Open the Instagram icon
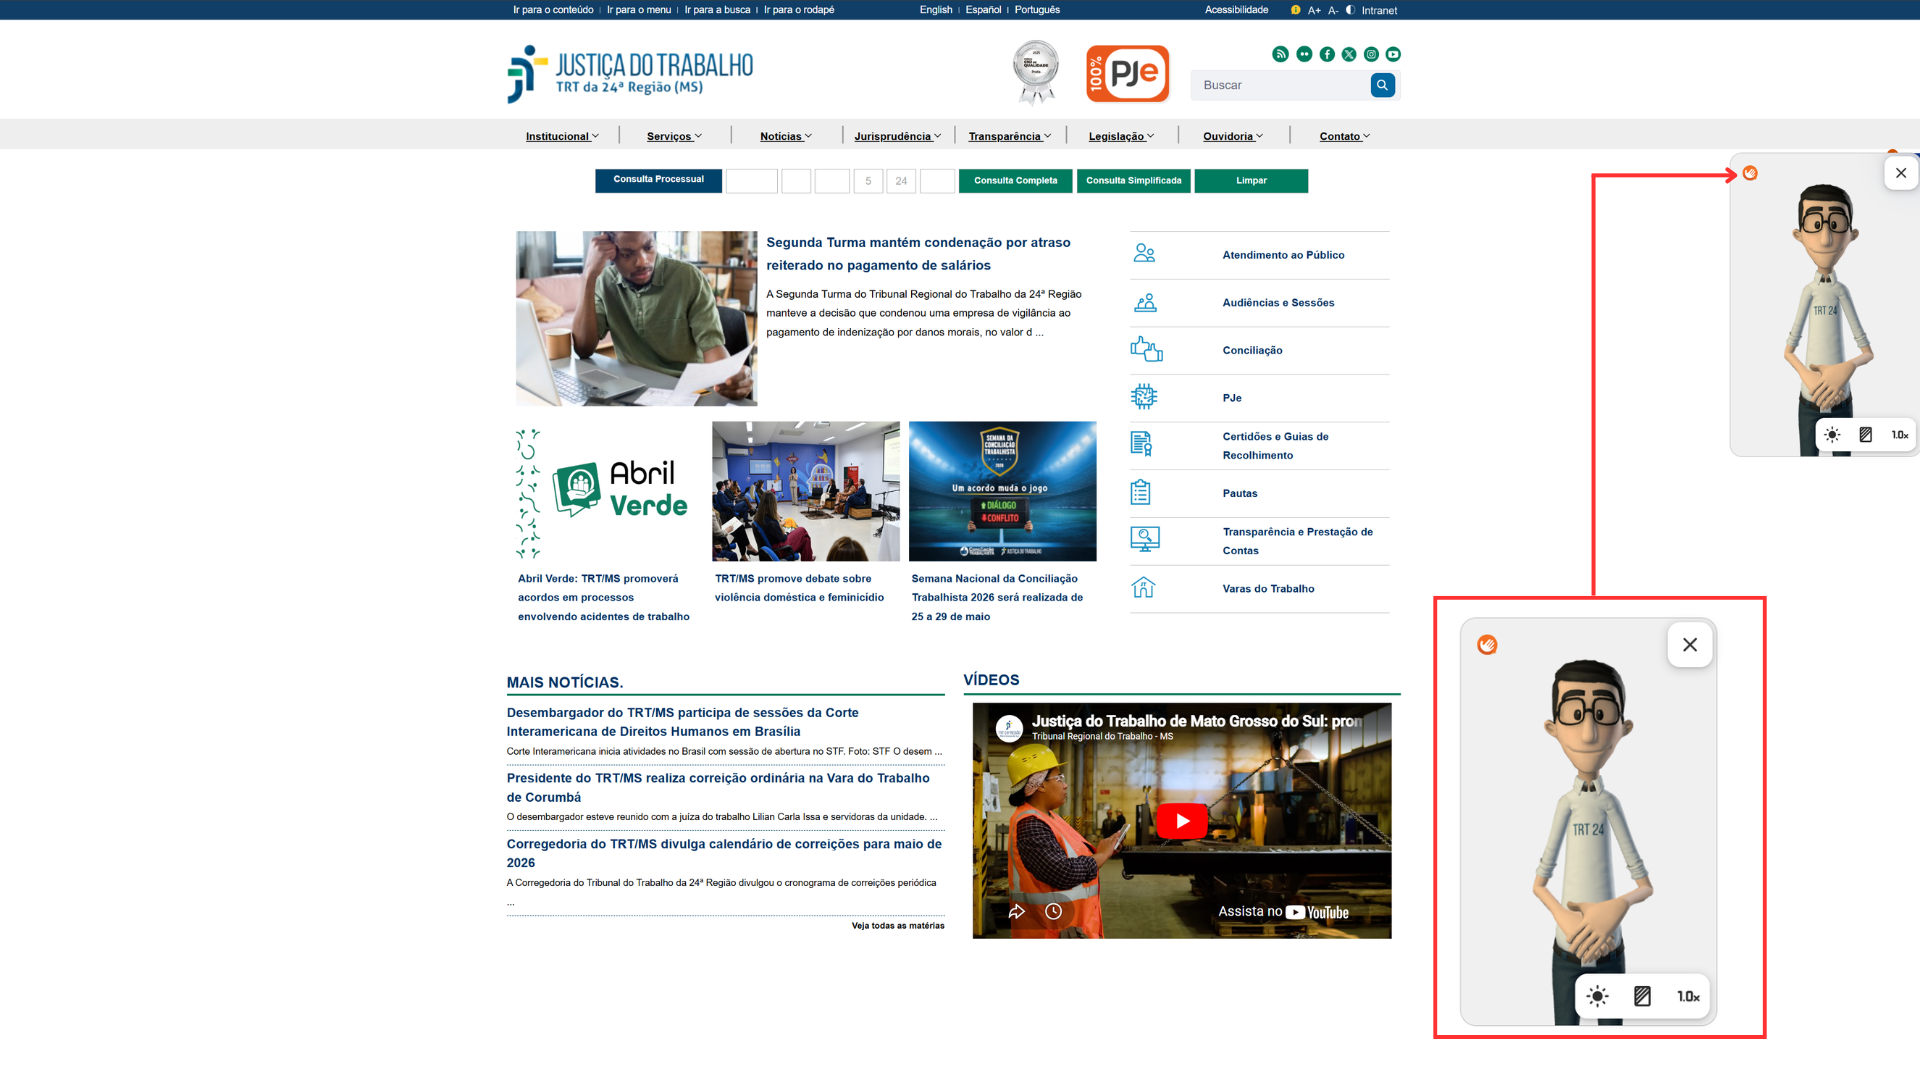Image resolution: width=1920 pixels, height=1080 pixels. pyautogui.click(x=1371, y=54)
